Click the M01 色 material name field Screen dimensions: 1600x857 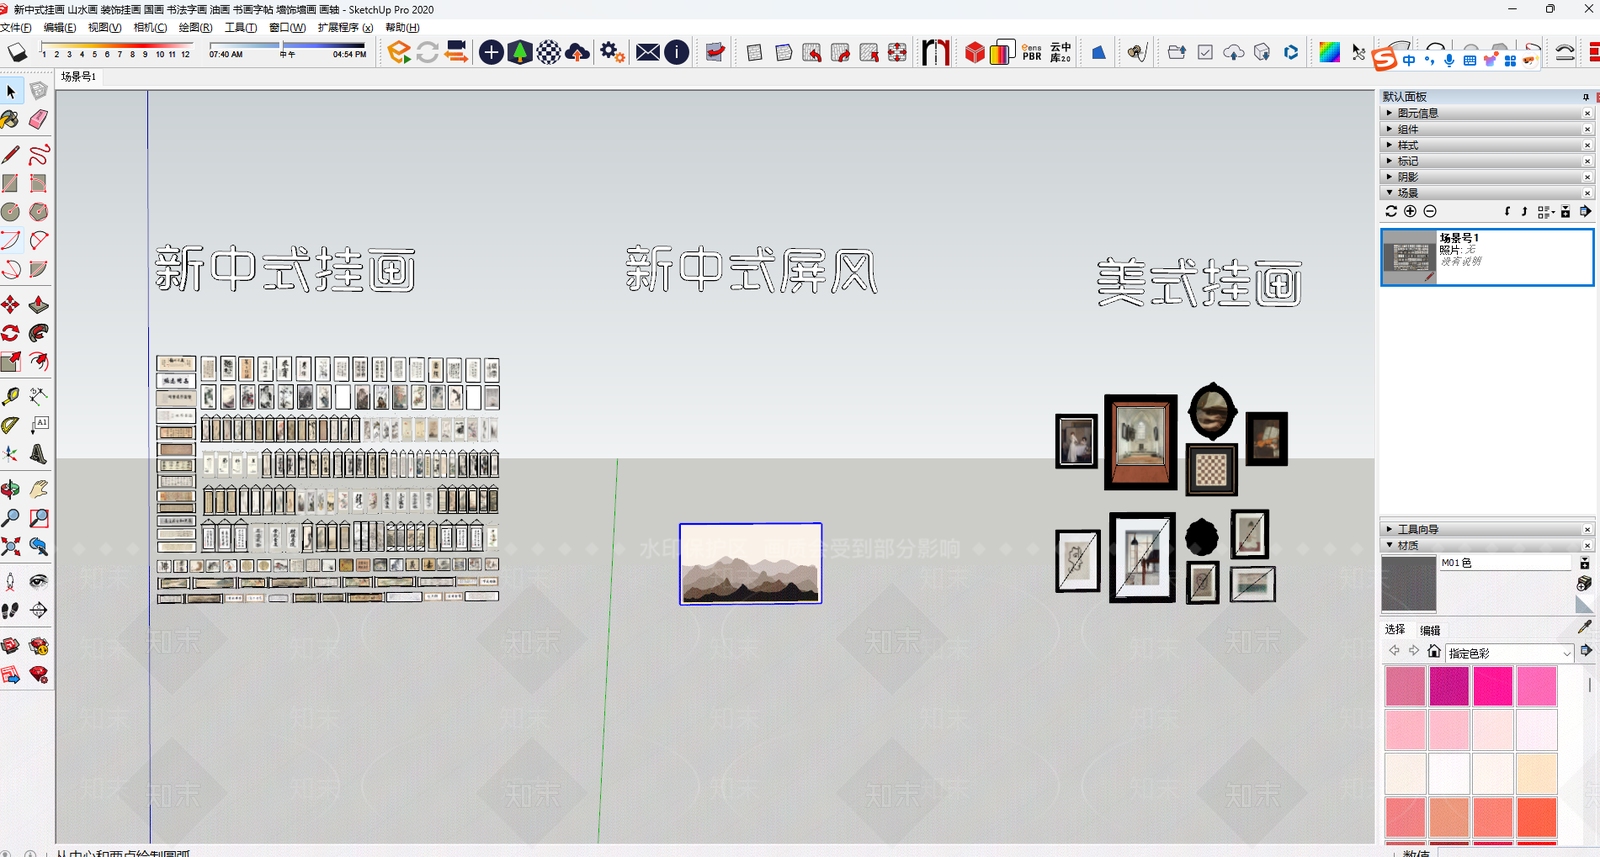(1505, 563)
